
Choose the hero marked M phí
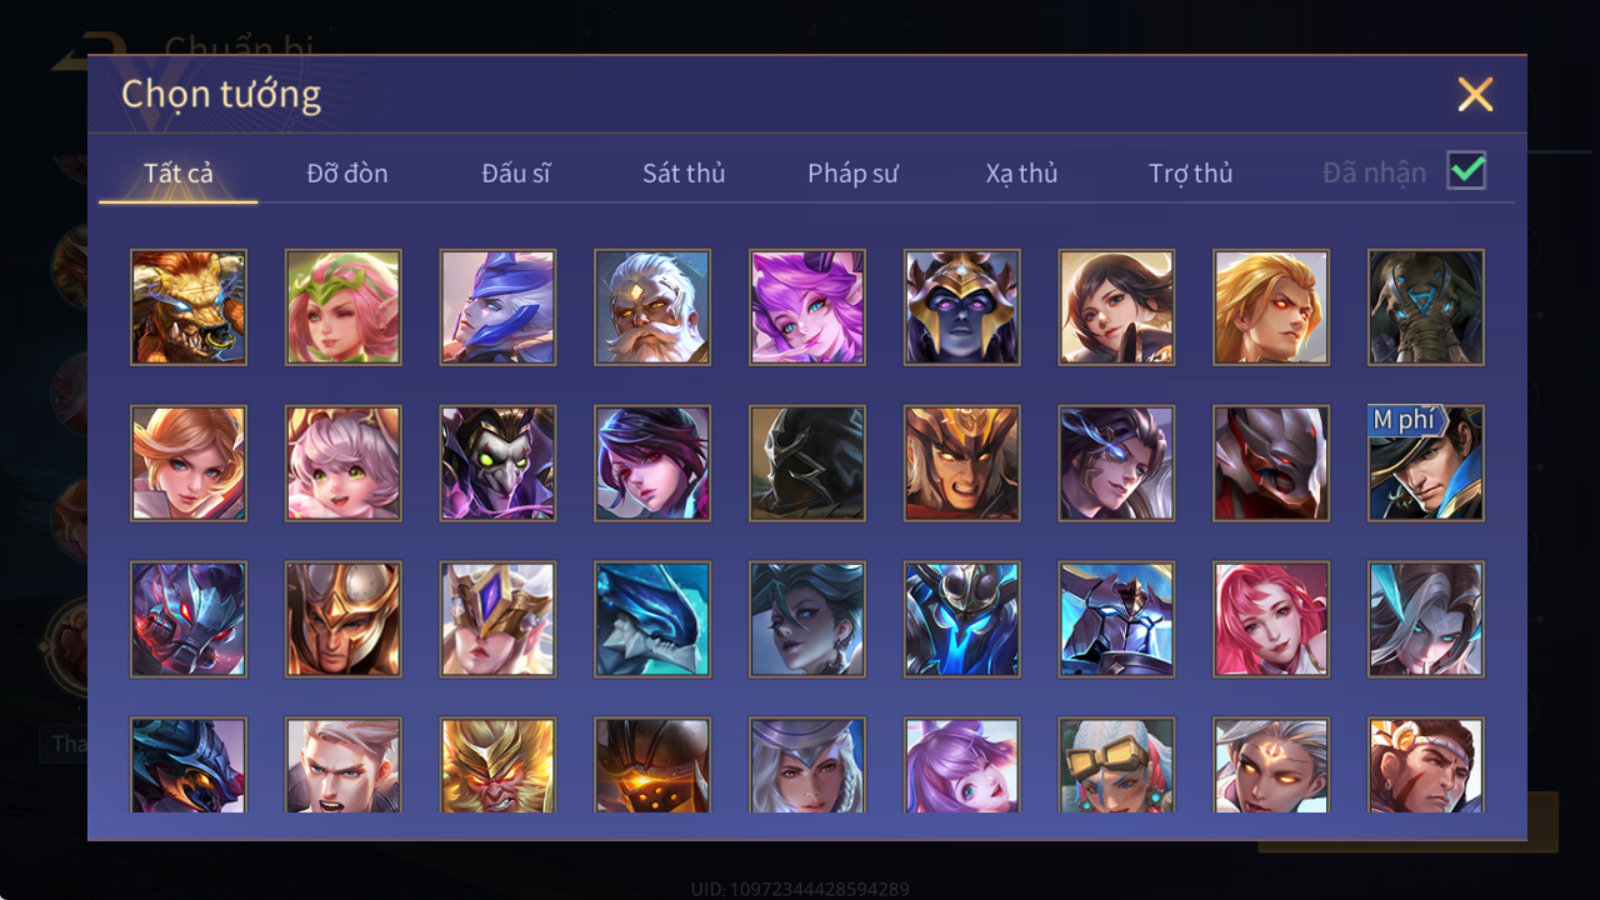point(1426,463)
